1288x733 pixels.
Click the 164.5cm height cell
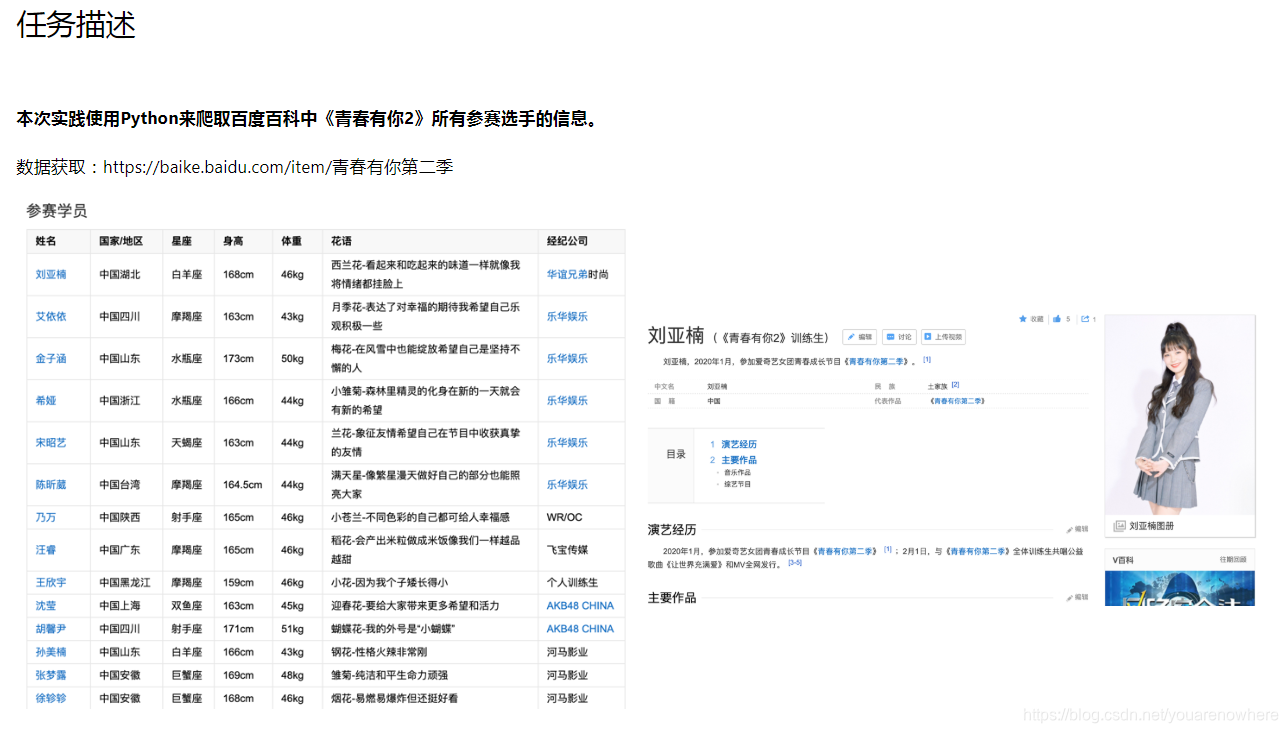tap(242, 484)
